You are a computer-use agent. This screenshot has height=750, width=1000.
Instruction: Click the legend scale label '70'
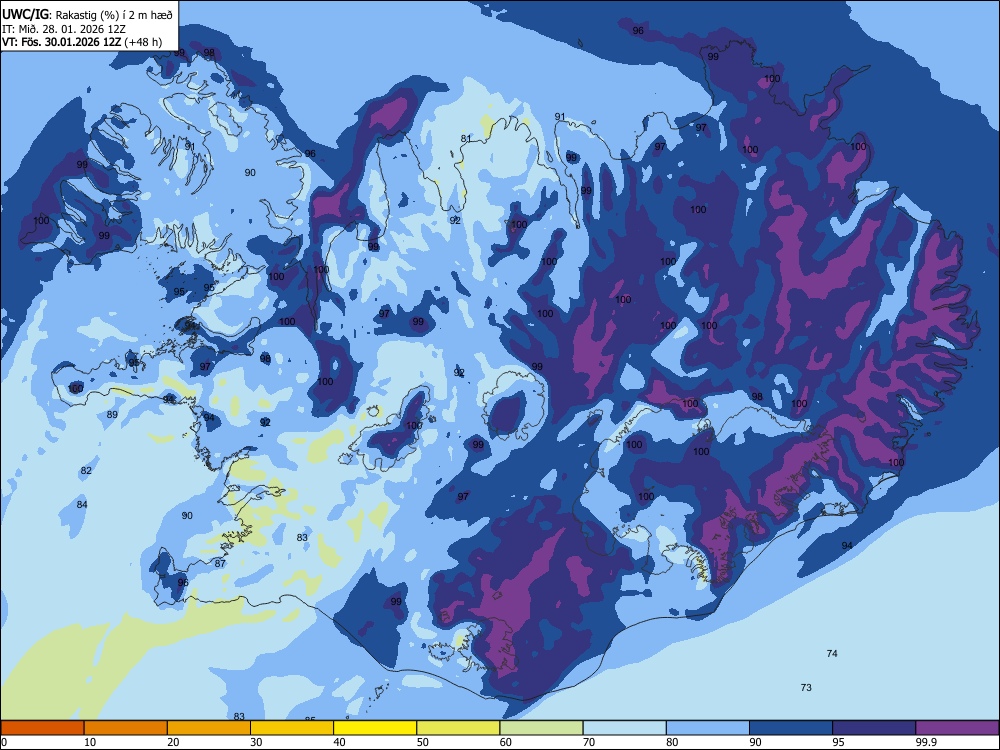click(x=589, y=742)
